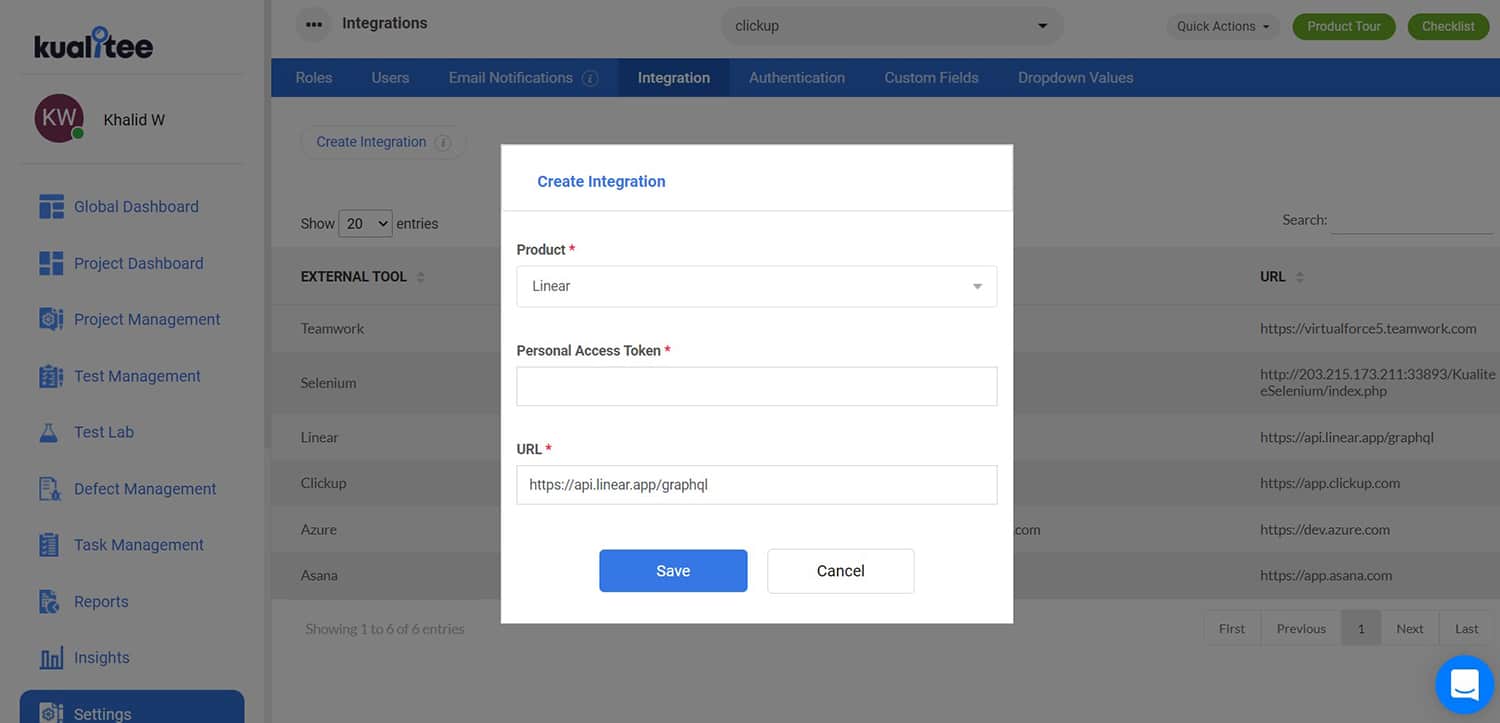This screenshot has width=1500, height=723.
Task: Open the Authentication tab
Action: (x=797, y=78)
